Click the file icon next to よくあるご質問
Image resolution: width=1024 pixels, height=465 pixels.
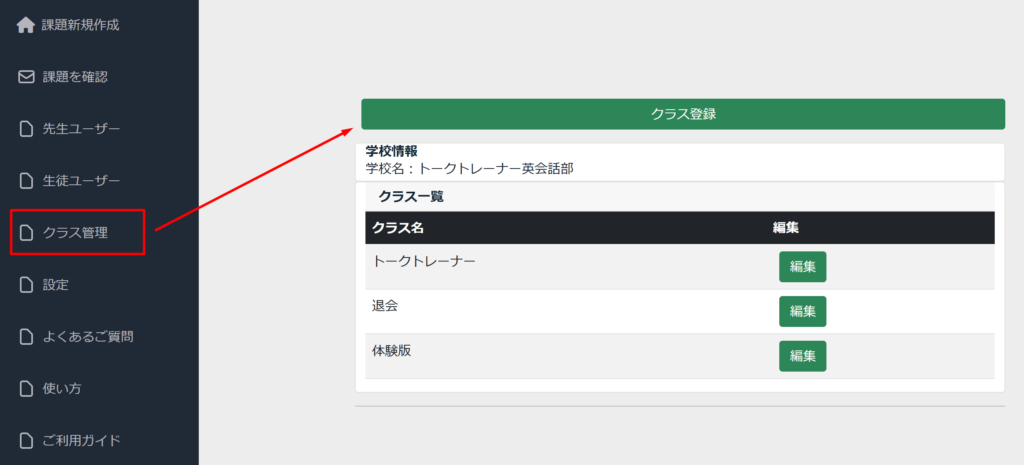tap(25, 337)
